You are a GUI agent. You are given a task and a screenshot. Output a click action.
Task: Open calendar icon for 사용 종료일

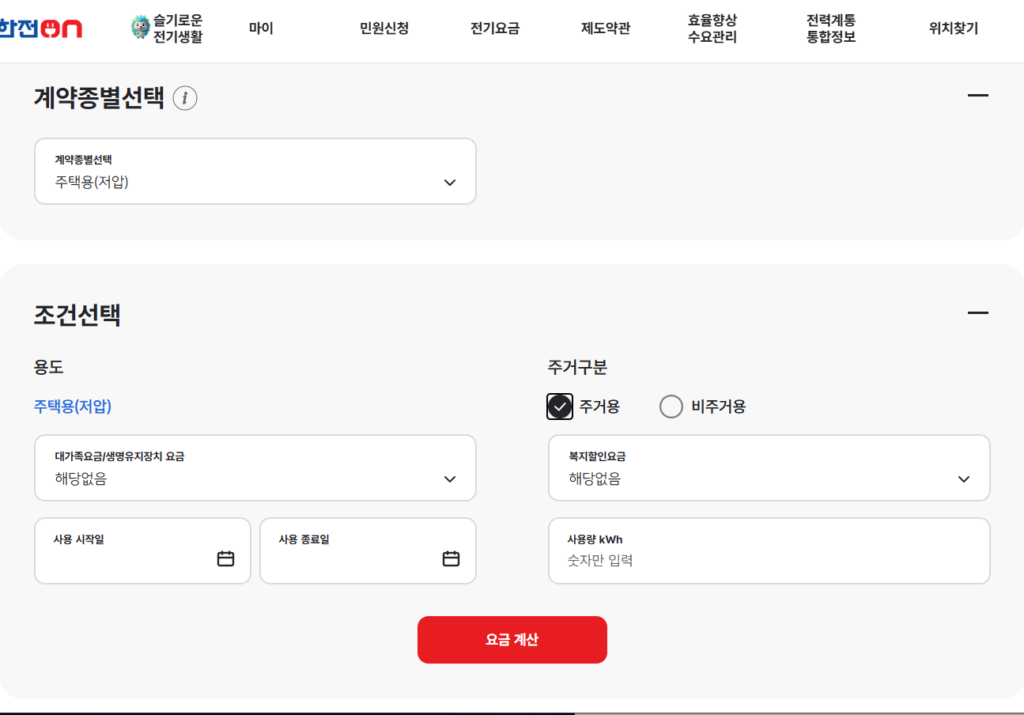[x=451, y=558]
